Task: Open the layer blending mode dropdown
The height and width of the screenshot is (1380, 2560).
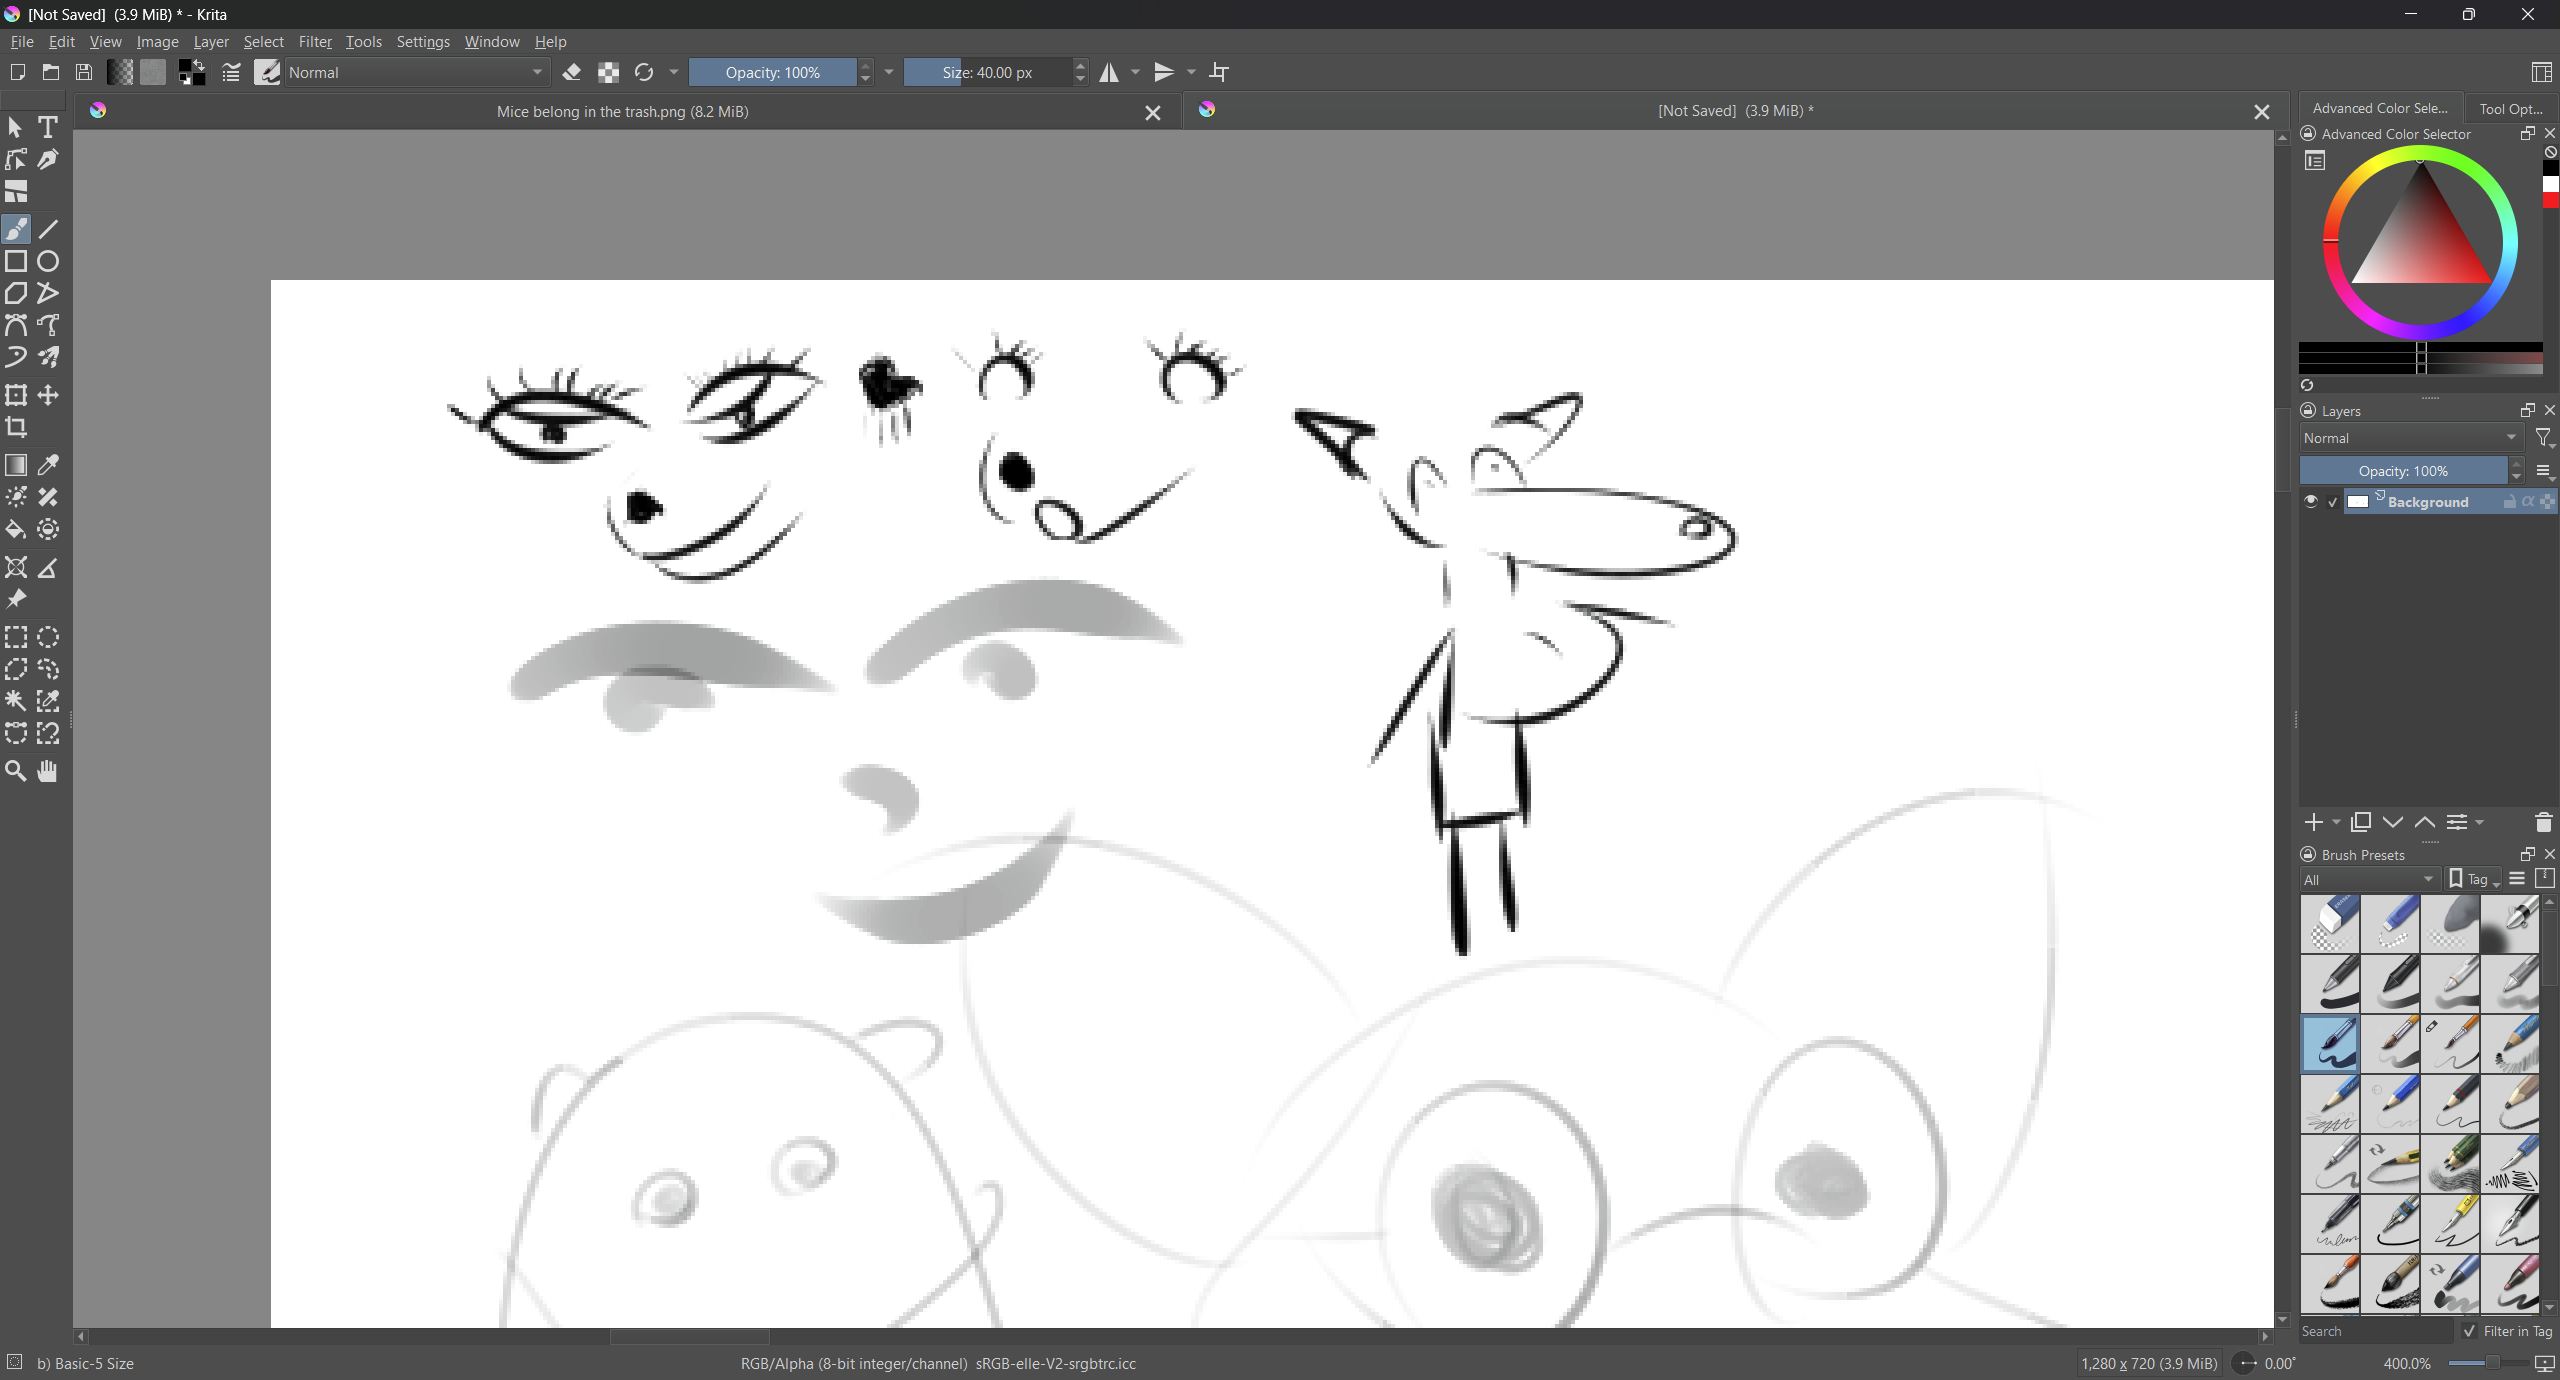Action: (x=2409, y=438)
